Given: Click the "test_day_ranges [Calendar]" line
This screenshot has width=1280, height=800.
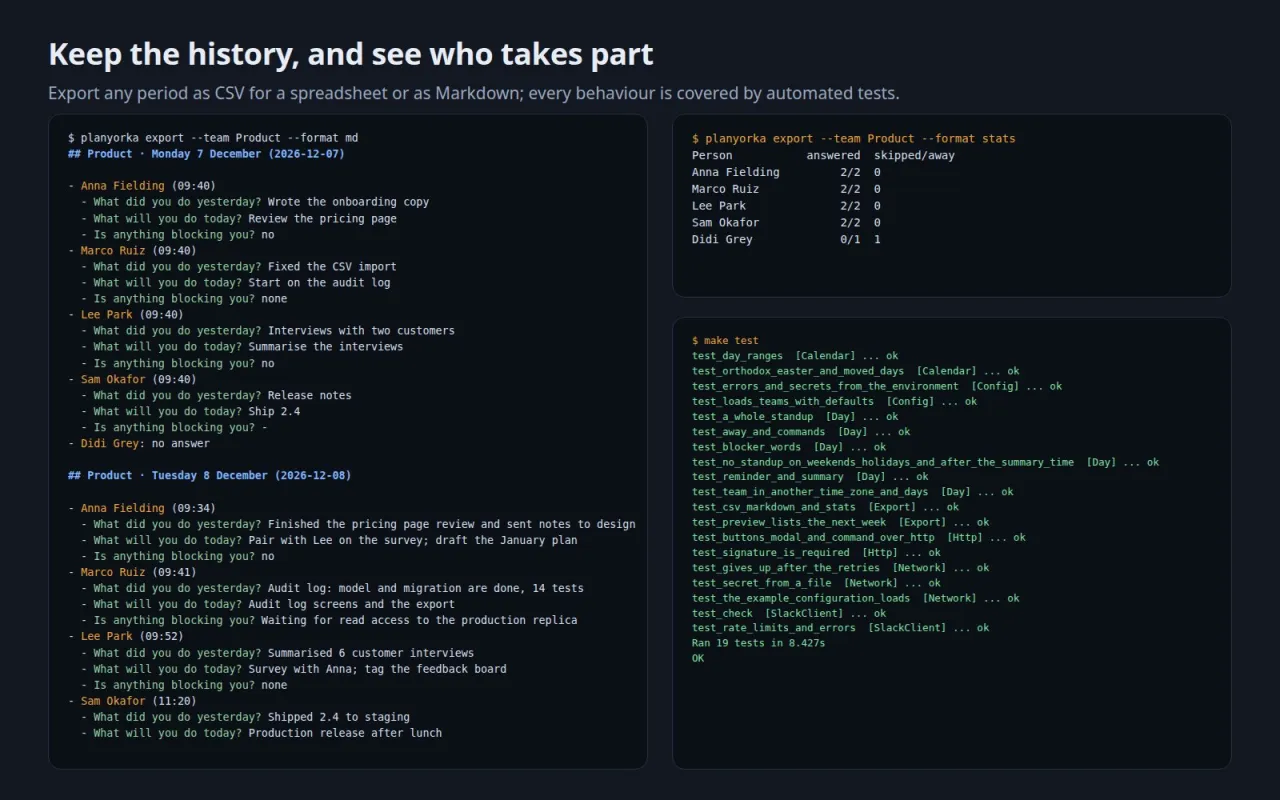Looking at the screenshot, I should pyautogui.click(x=795, y=356).
